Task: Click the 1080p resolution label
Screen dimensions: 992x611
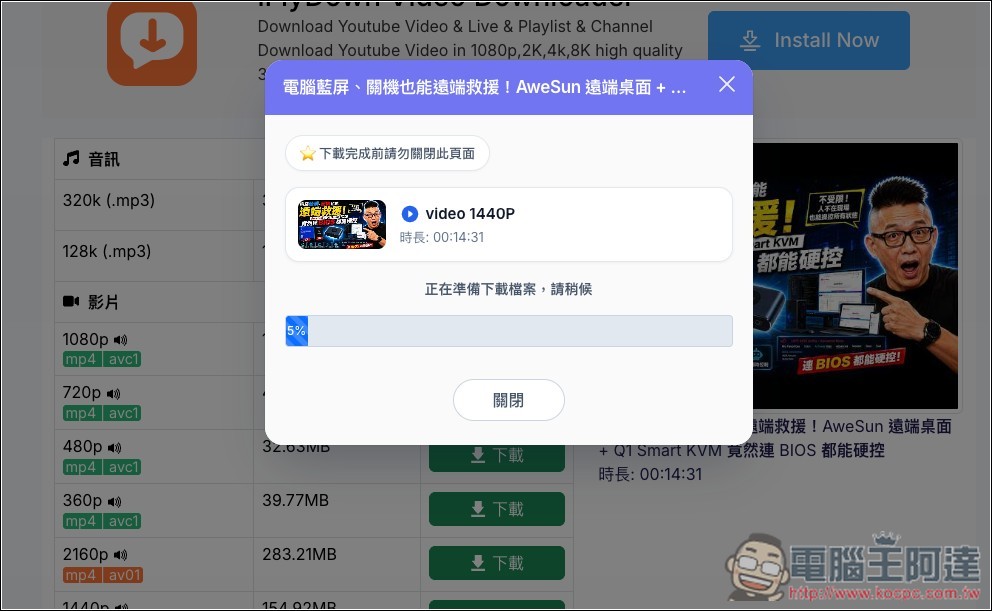Action: click(x=85, y=340)
